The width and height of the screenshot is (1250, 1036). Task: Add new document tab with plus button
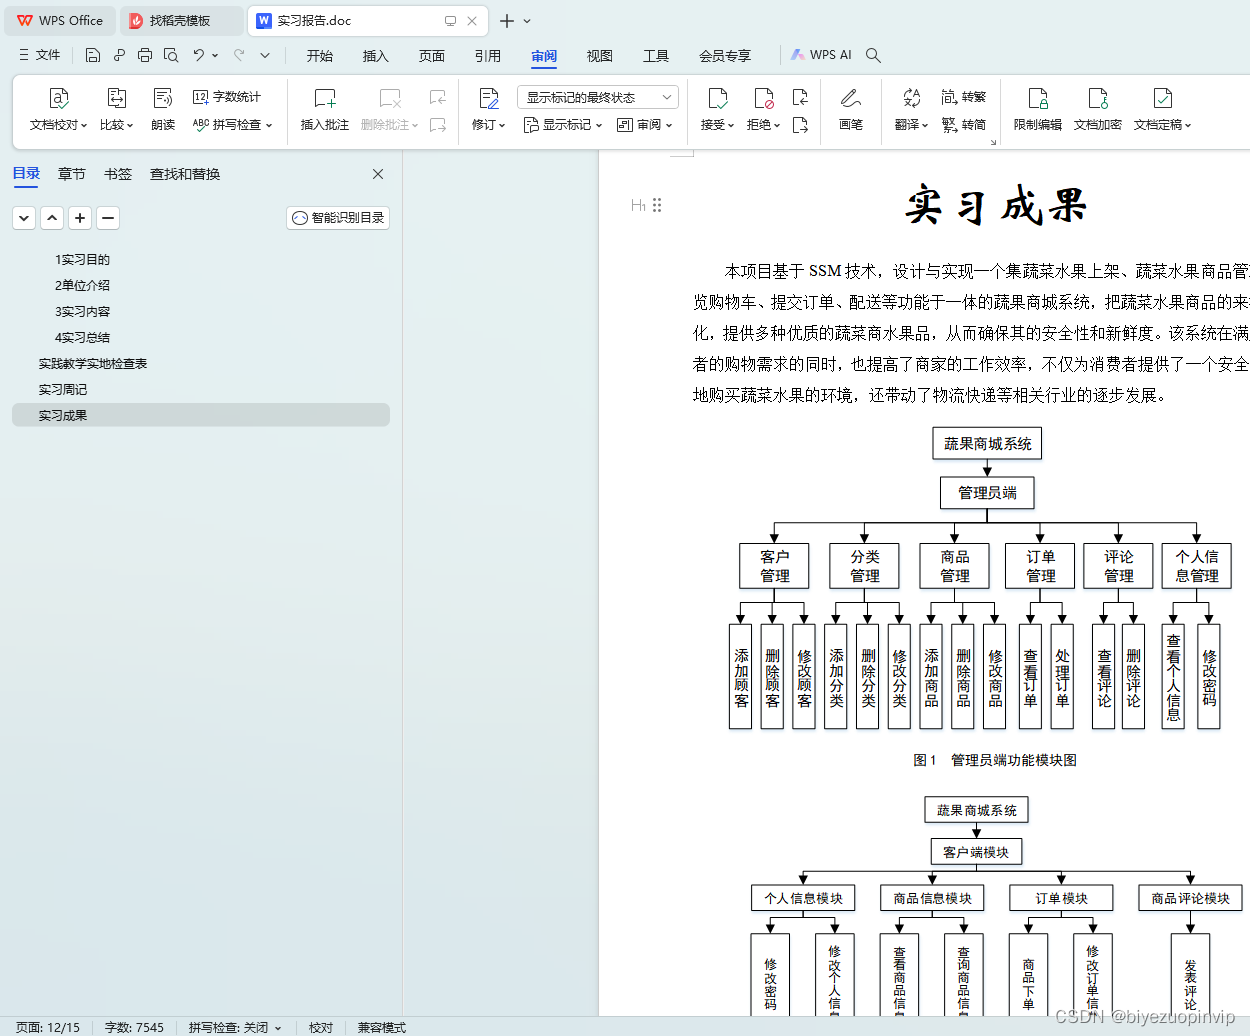[507, 21]
